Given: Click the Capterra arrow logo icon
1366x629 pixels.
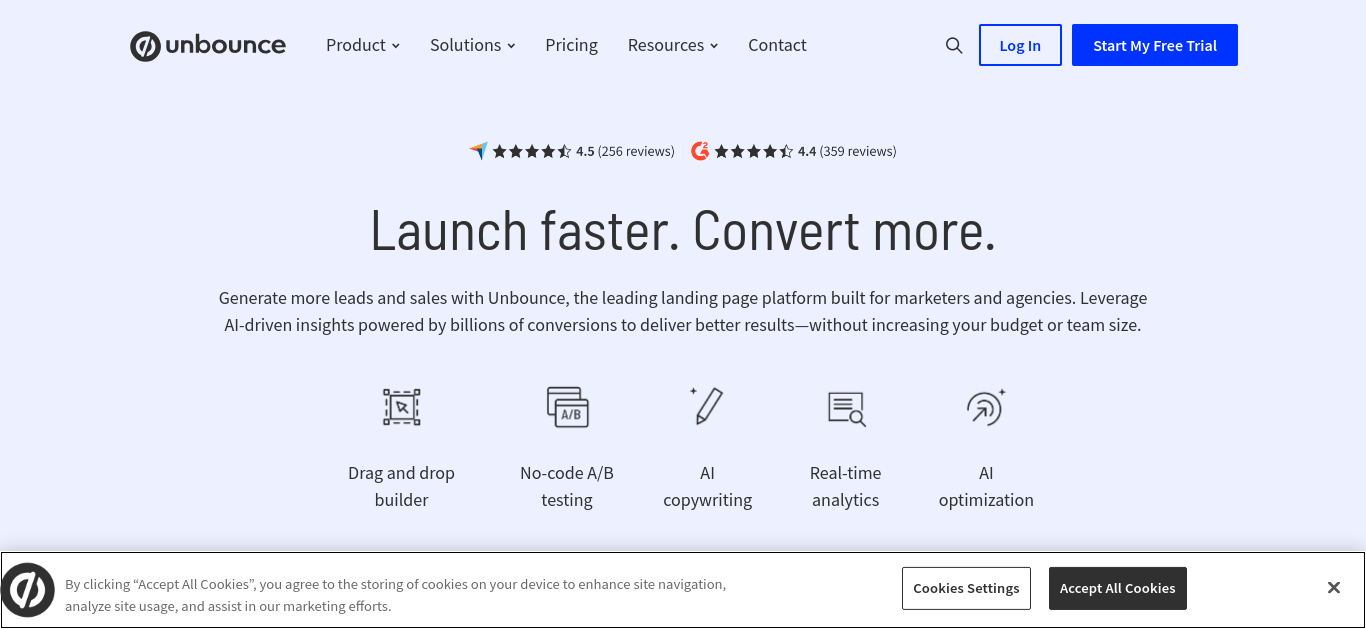Looking at the screenshot, I should (479, 151).
